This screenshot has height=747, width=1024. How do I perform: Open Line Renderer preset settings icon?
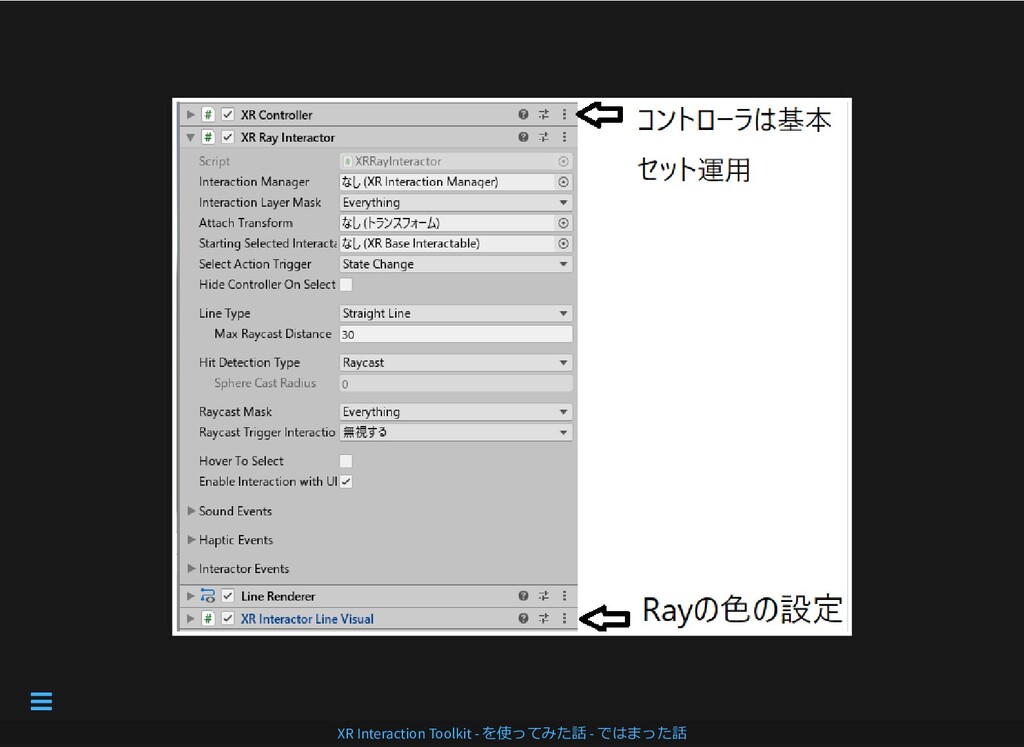[x=543, y=596]
